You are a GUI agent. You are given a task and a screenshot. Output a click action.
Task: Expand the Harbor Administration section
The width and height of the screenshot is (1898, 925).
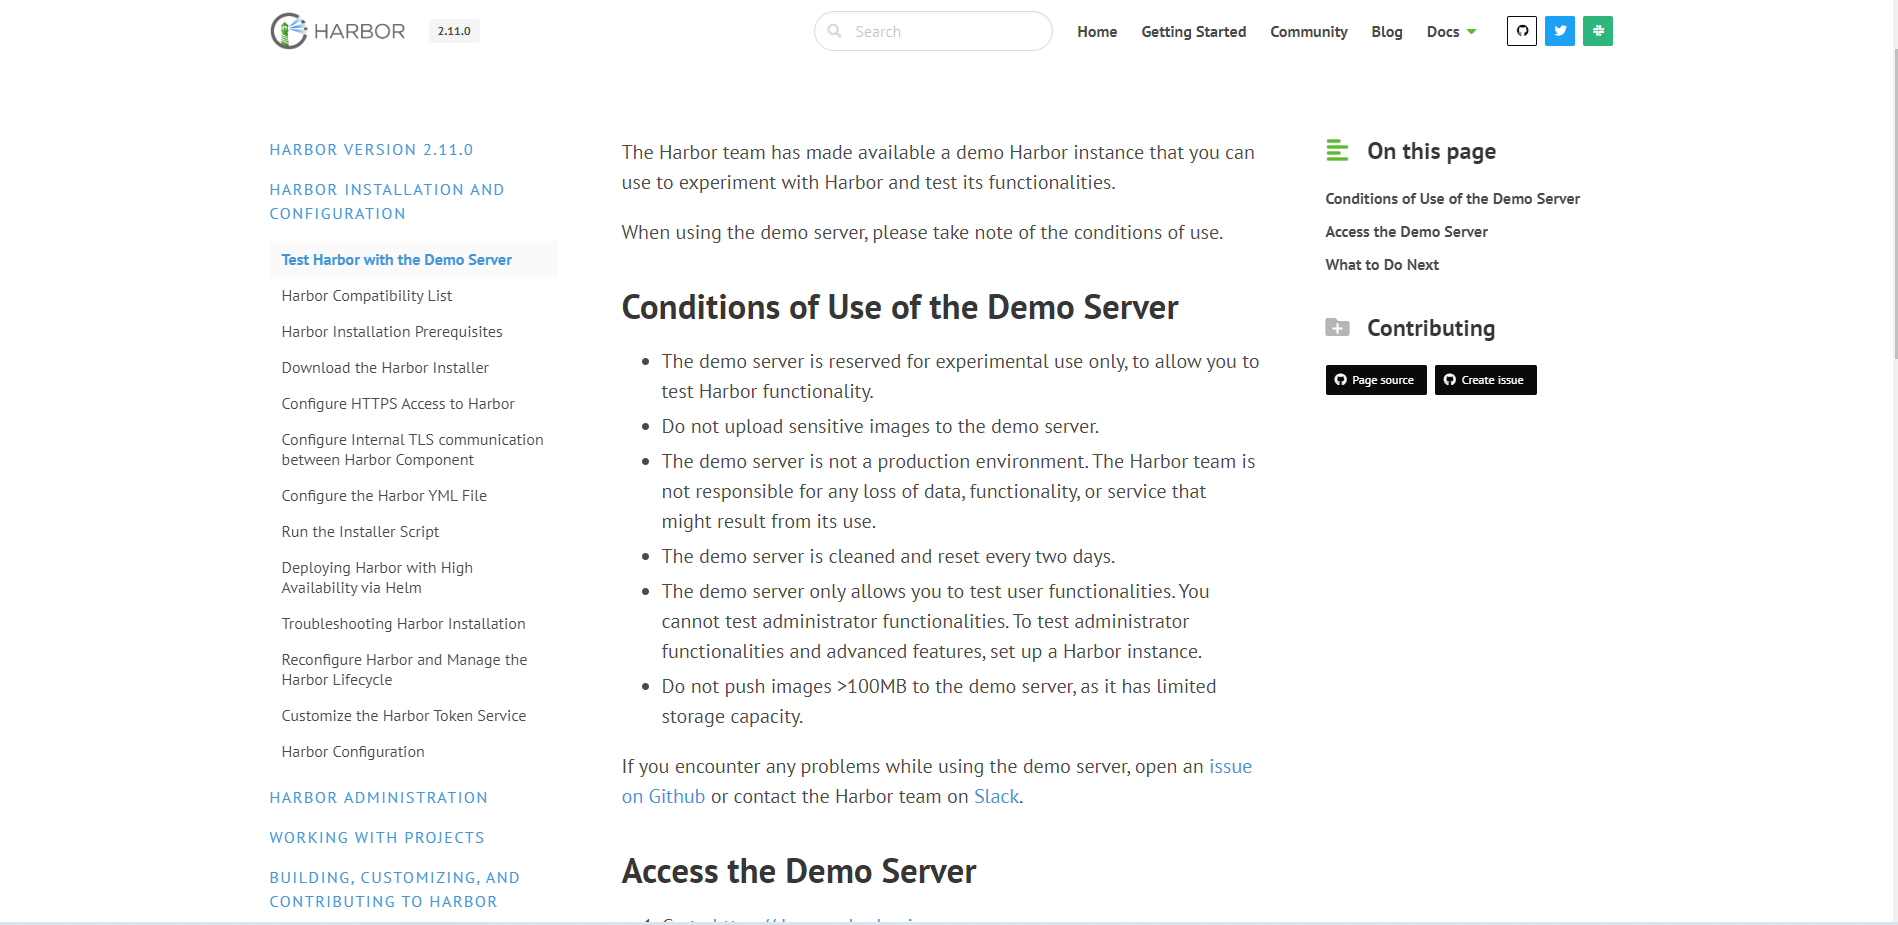(x=378, y=798)
